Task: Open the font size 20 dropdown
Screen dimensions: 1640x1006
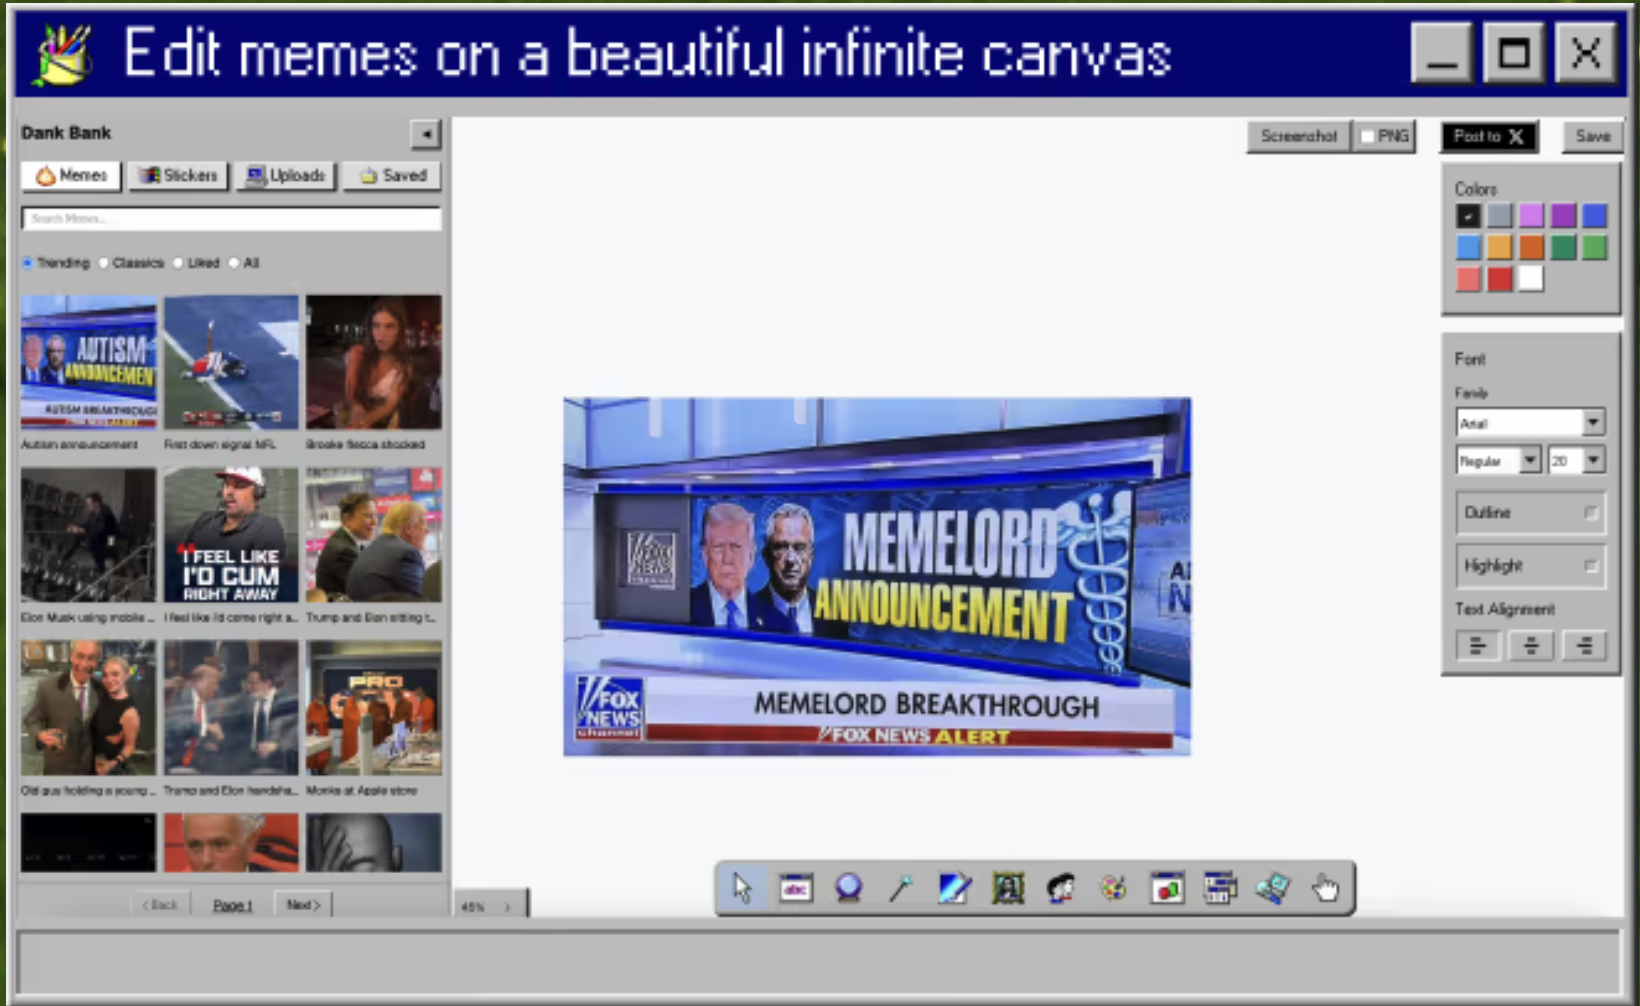Action: click(1576, 461)
